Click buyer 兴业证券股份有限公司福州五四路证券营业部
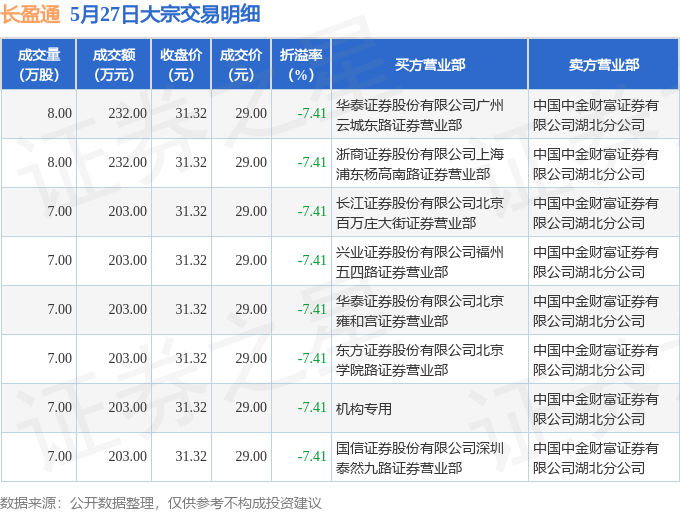 (x=420, y=262)
